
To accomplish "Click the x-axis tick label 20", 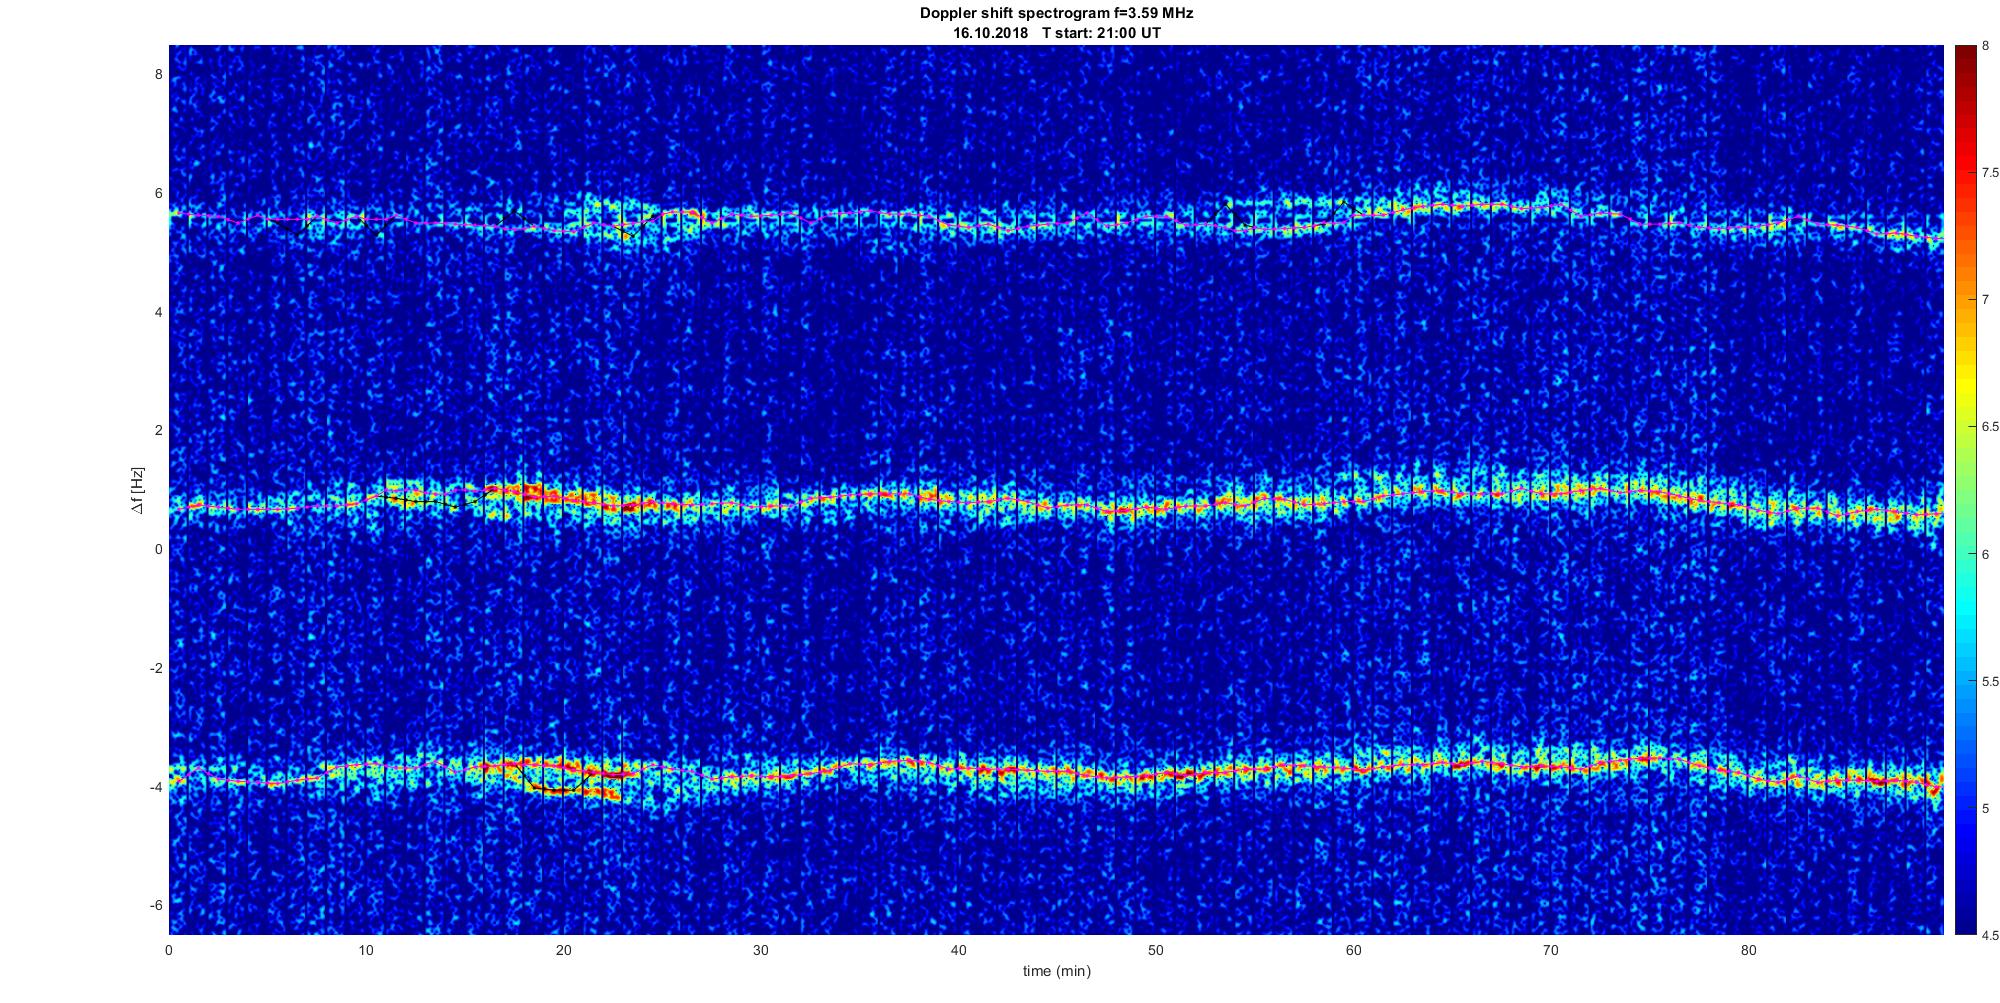I will point(563,951).
